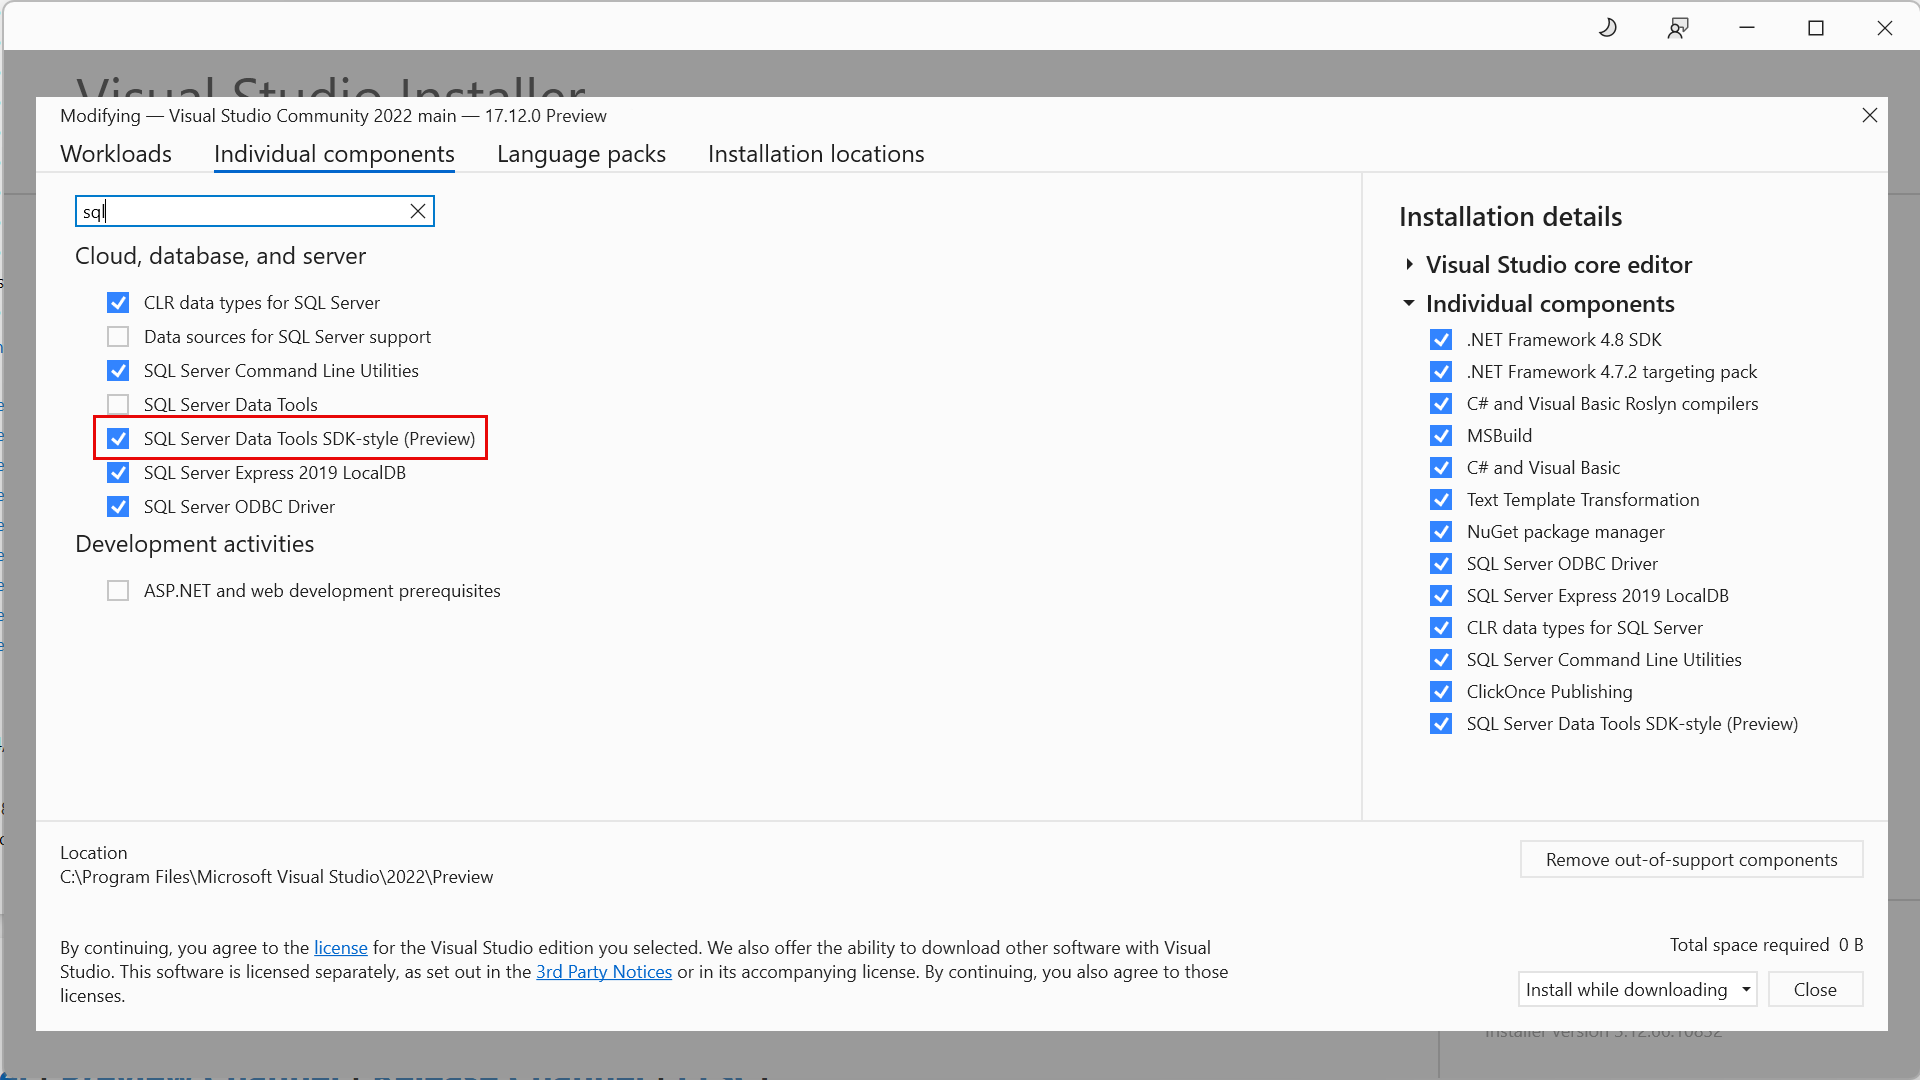Check Data sources for SQL Server support
Image resolution: width=1920 pixels, height=1080 pixels.
(x=118, y=337)
